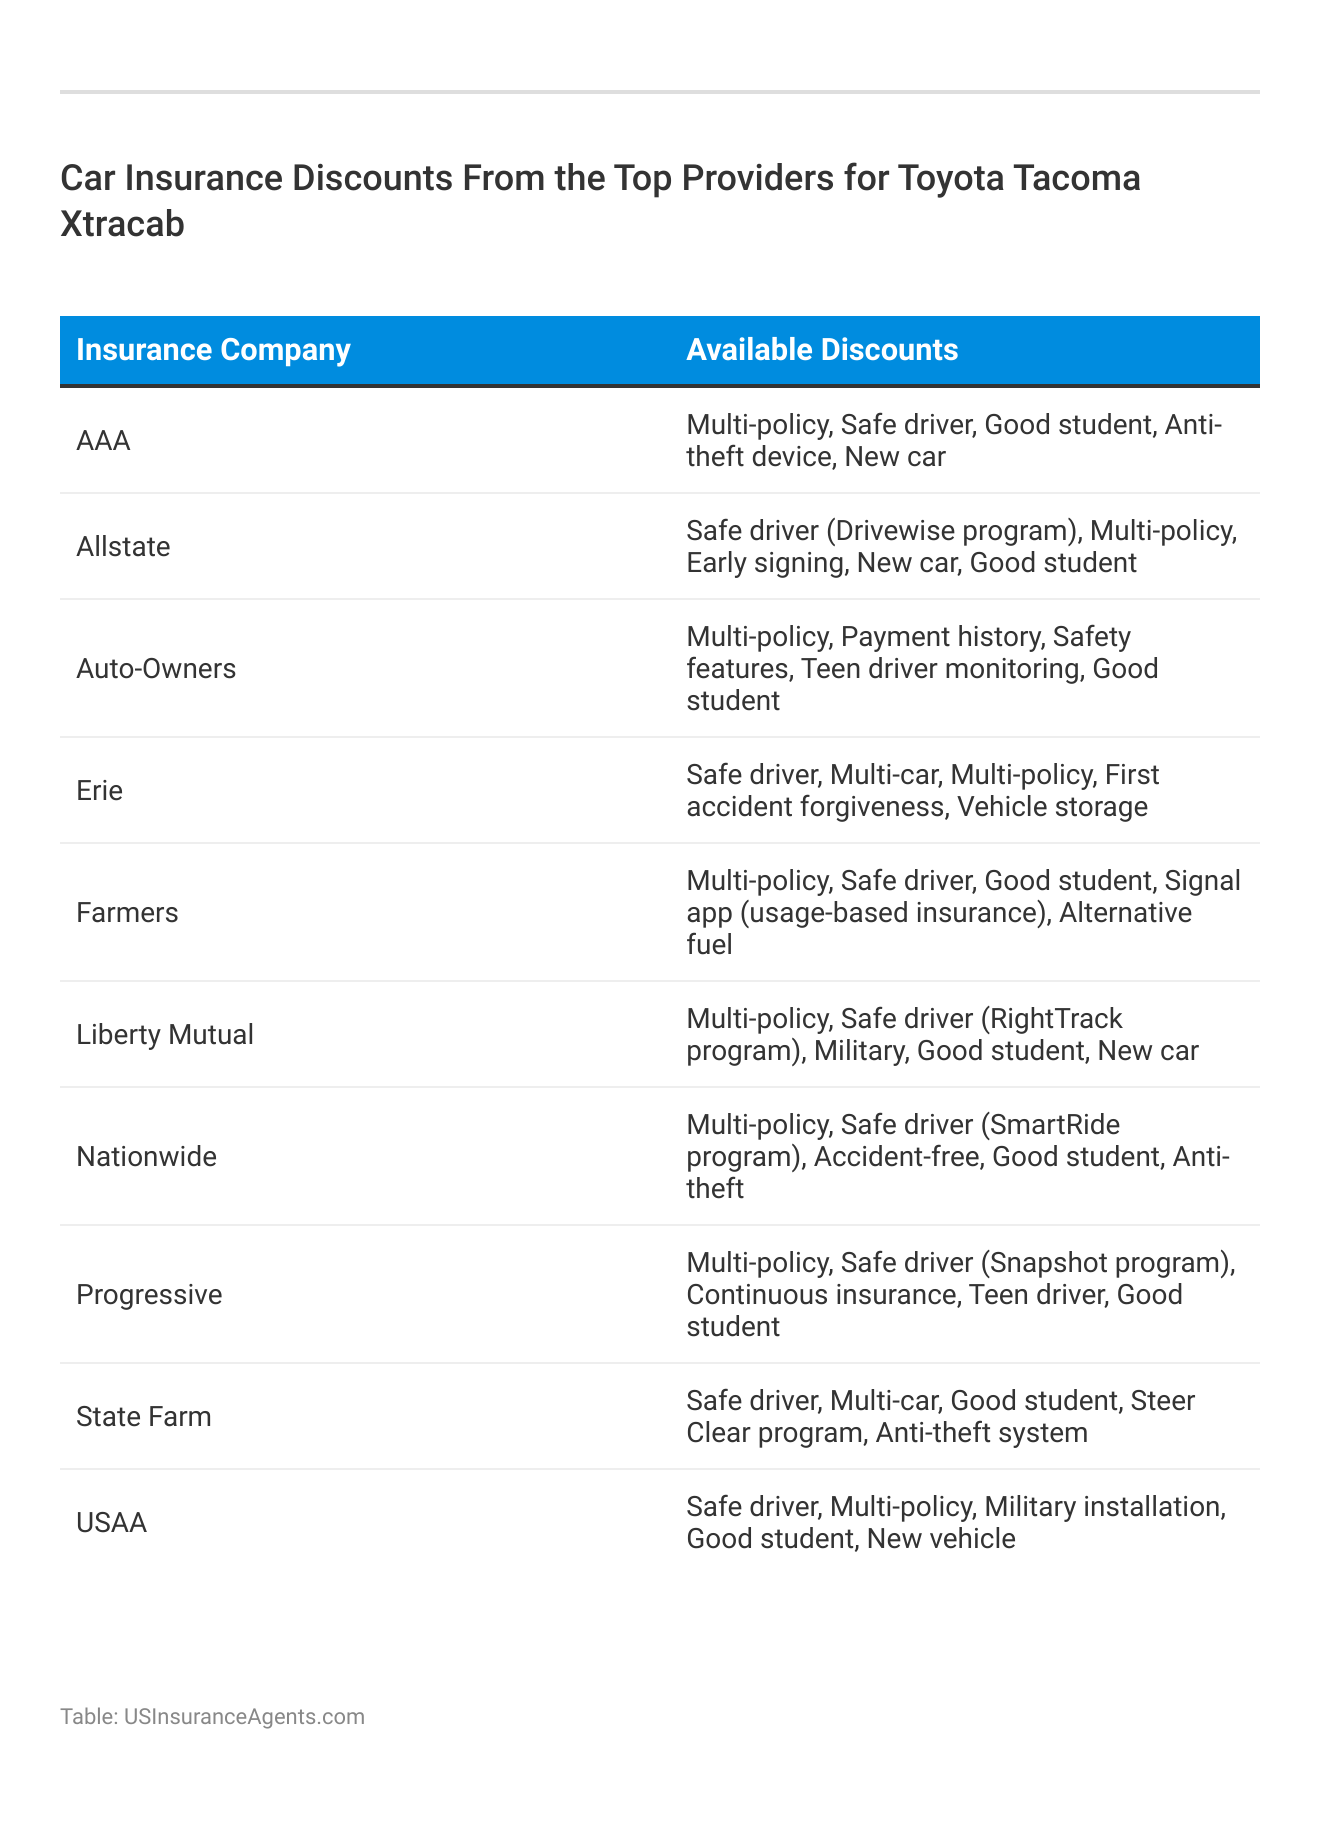The width and height of the screenshot is (1320, 1834).
Task: Click the Nationwide row label
Action: tap(146, 1157)
